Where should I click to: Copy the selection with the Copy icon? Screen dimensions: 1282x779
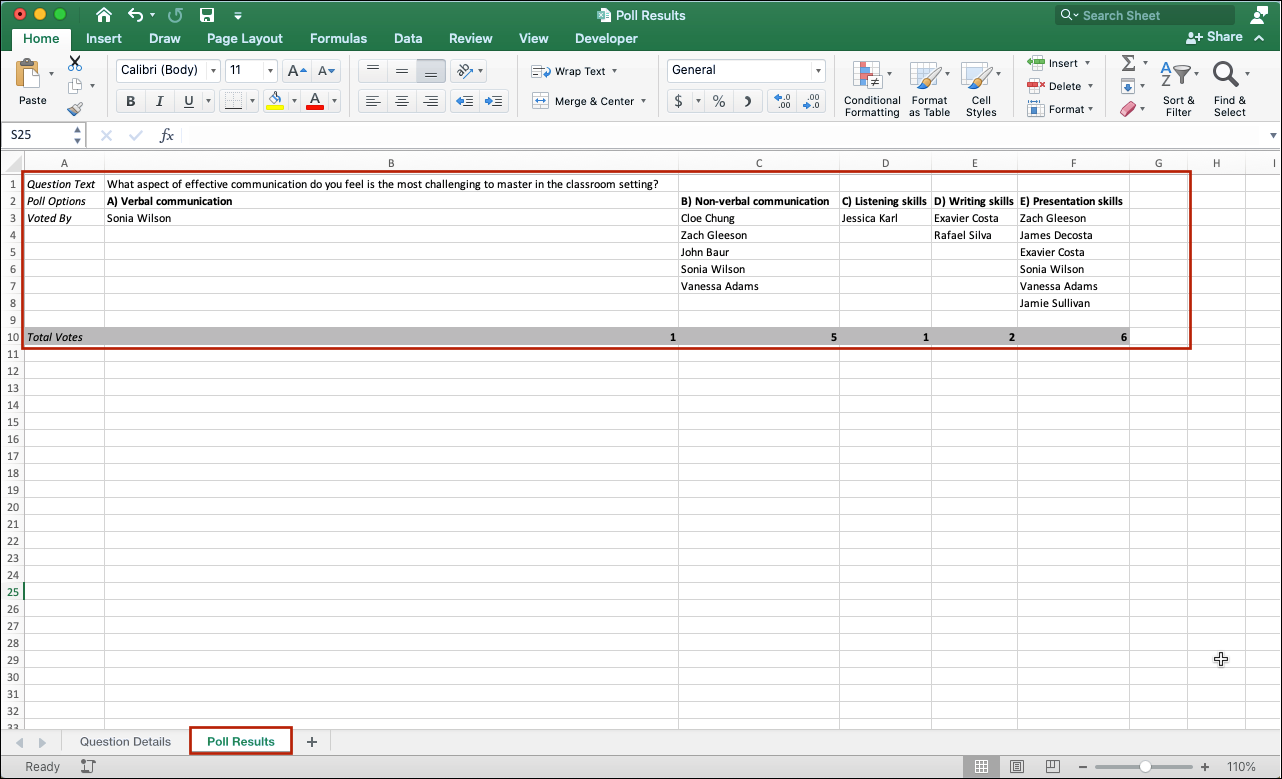(x=75, y=86)
